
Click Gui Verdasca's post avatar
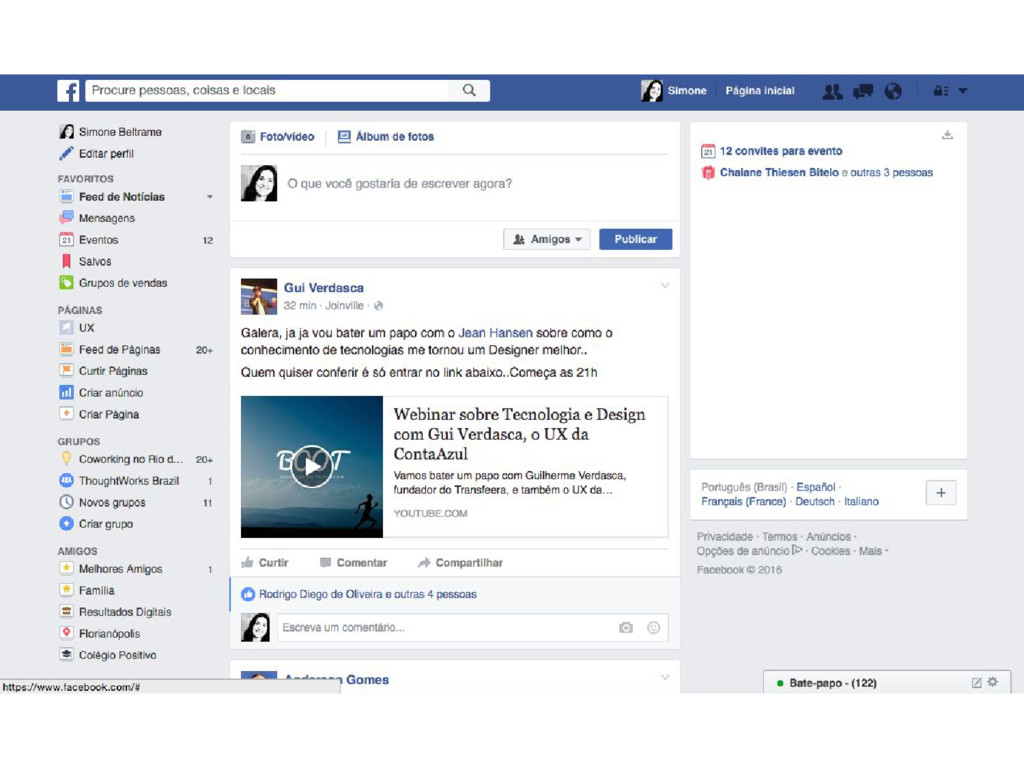259,296
